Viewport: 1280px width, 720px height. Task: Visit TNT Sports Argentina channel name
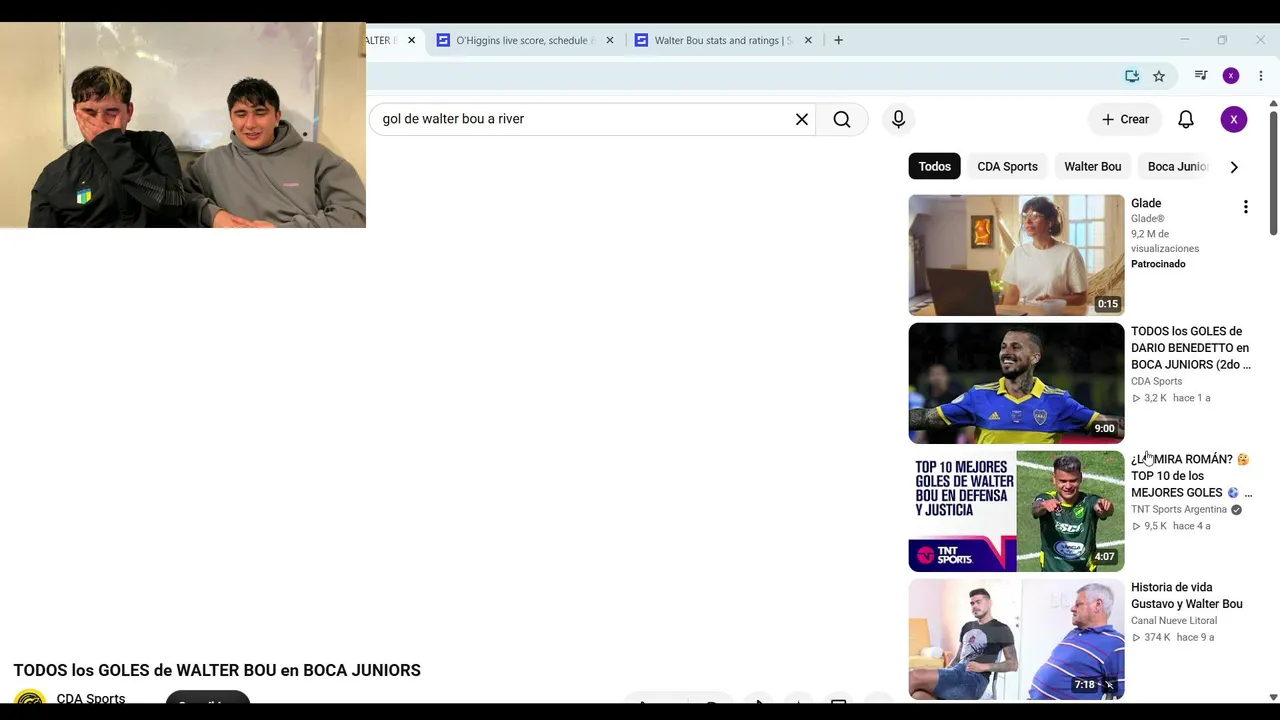pos(1179,510)
